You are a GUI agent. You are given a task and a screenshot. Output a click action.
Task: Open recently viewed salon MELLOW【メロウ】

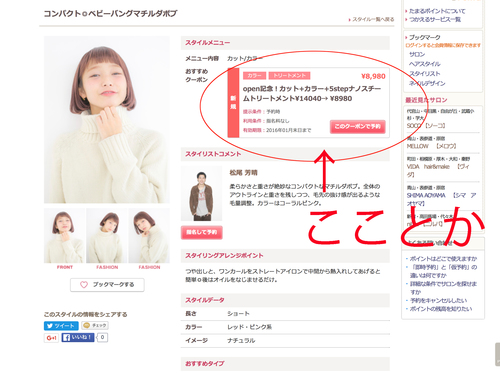(431, 146)
